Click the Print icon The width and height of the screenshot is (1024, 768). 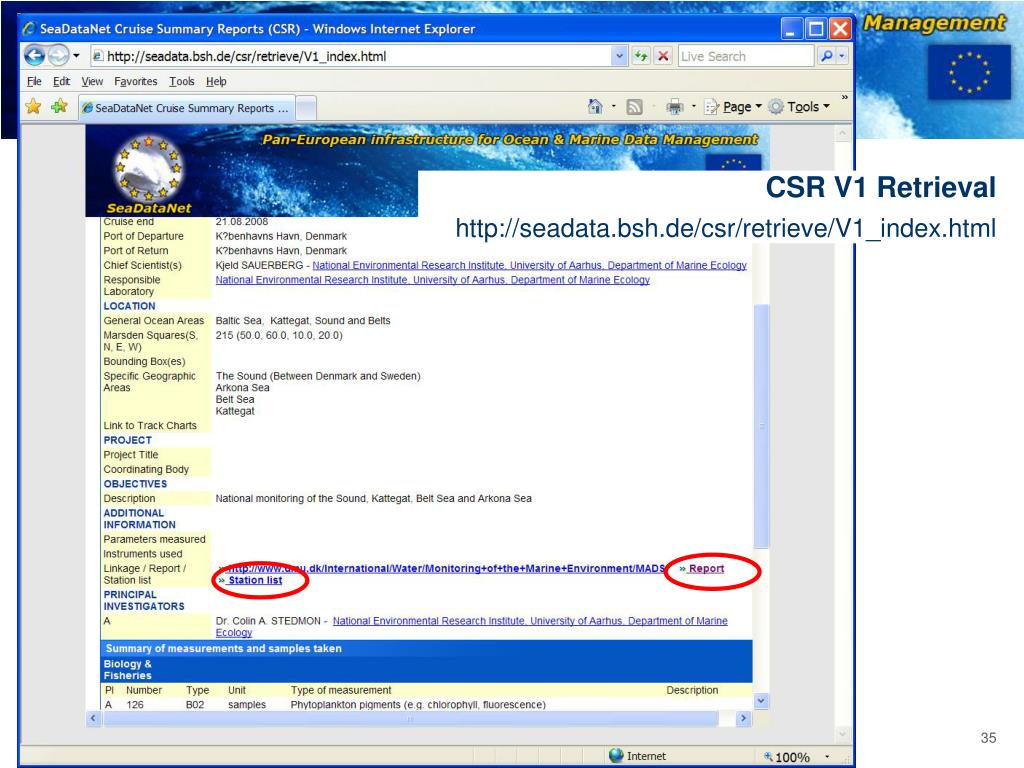tap(675, 106)
